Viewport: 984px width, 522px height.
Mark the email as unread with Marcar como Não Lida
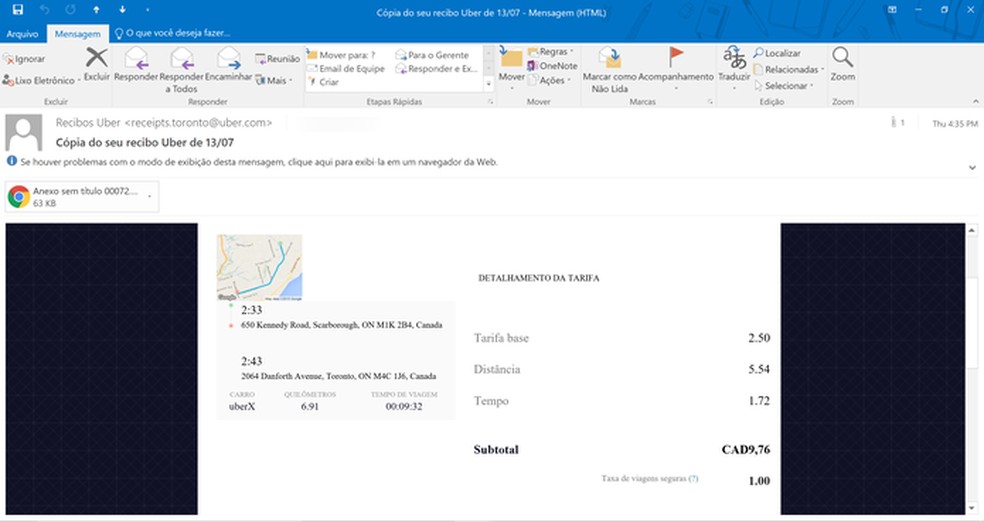(609, 70)
